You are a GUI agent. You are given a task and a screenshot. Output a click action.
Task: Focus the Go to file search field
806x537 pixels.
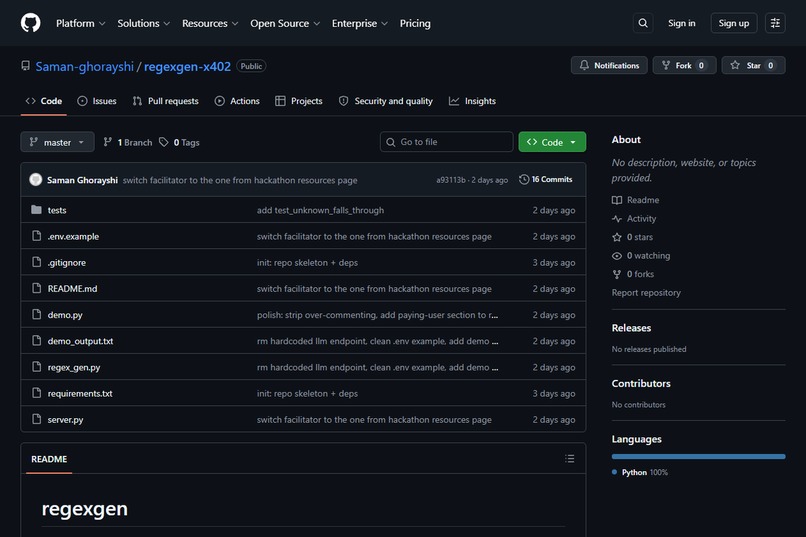(x=447, y=142)
